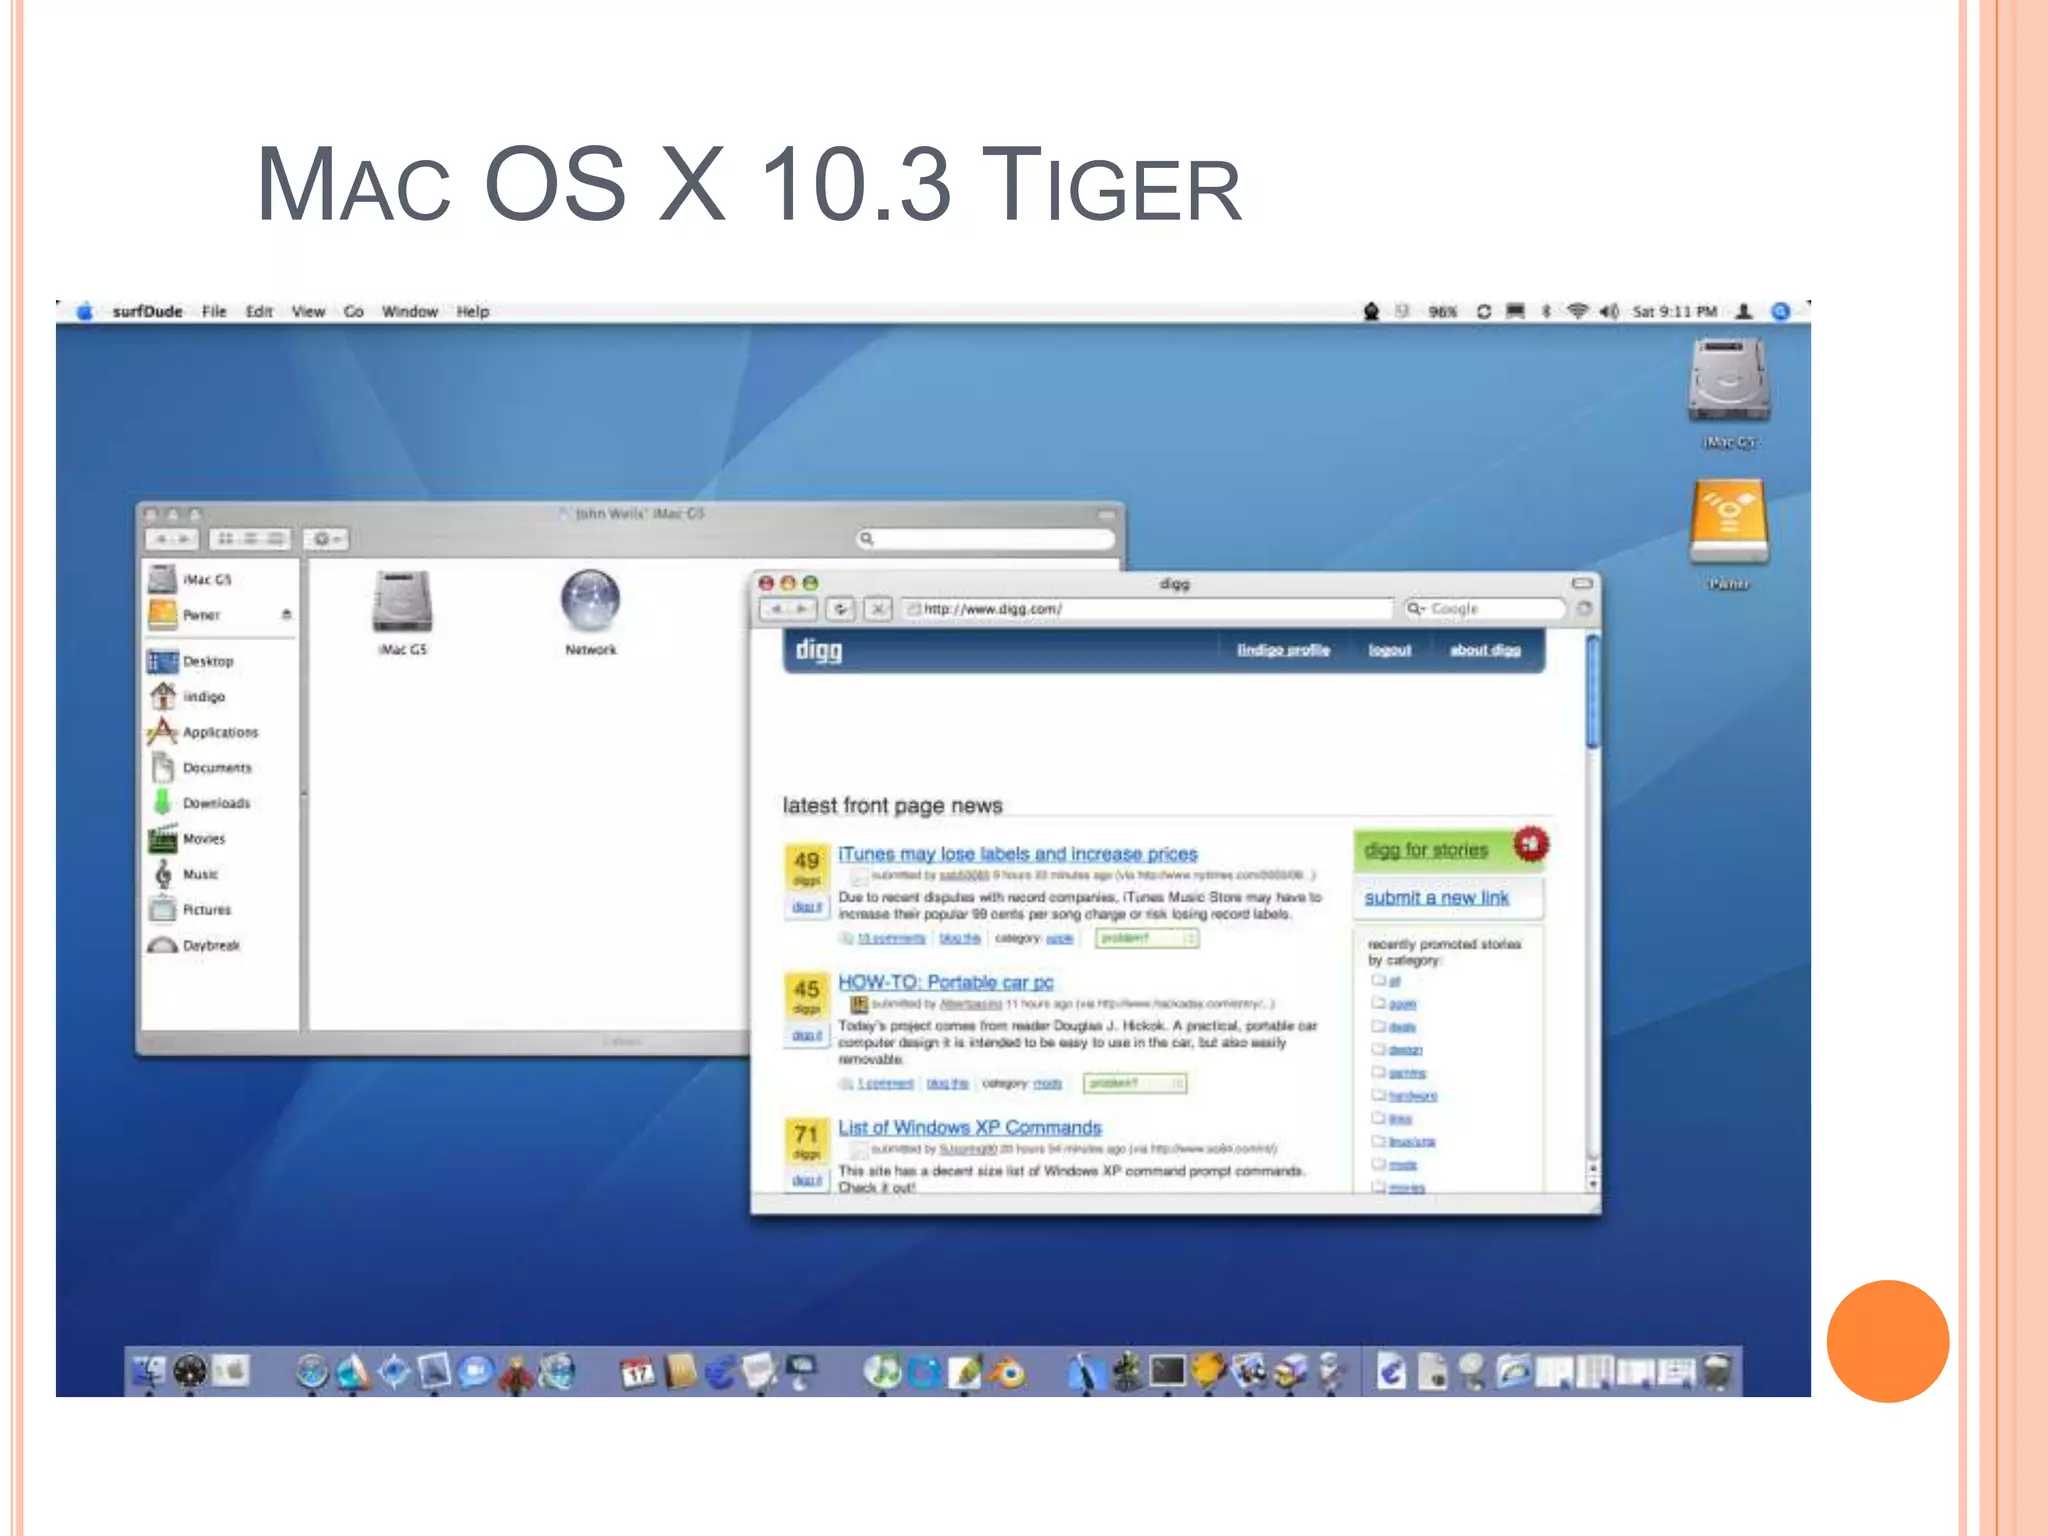Open the Window menu
This screenshot has height=1536, width=2048.
410,311
